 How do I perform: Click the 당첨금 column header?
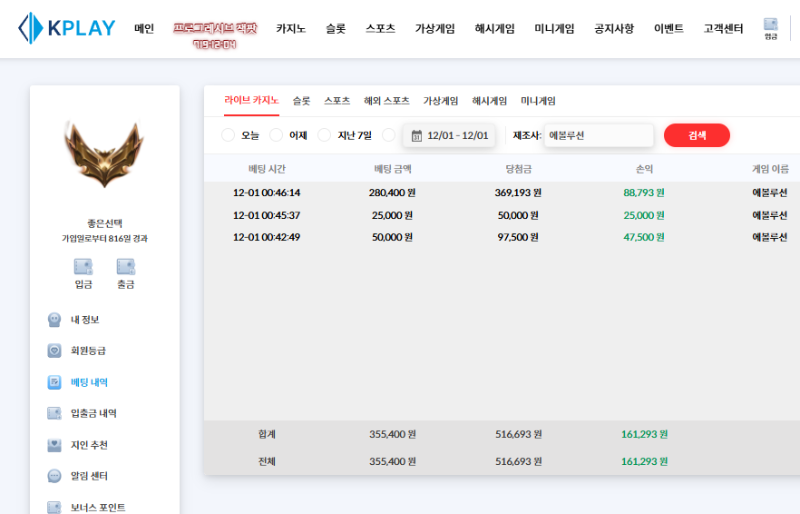point(518,169)
